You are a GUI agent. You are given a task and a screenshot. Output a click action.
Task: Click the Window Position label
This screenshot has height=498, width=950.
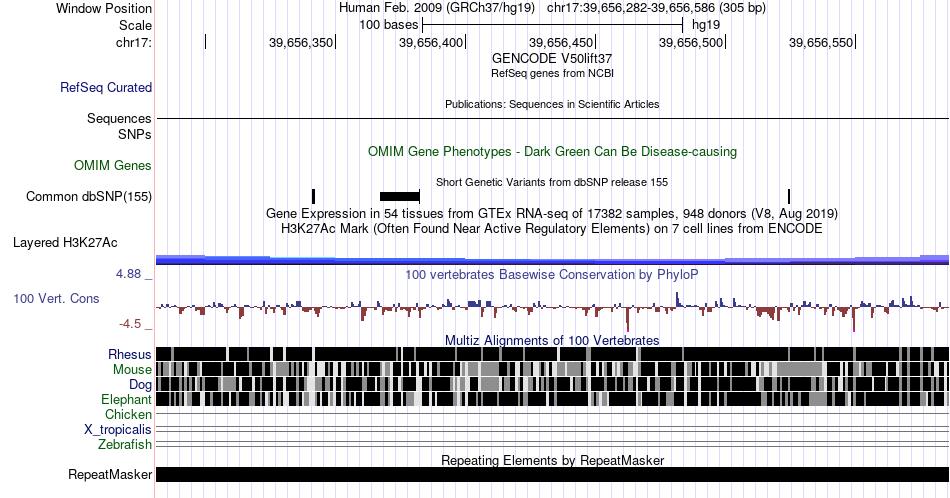(x=104, y=8)
